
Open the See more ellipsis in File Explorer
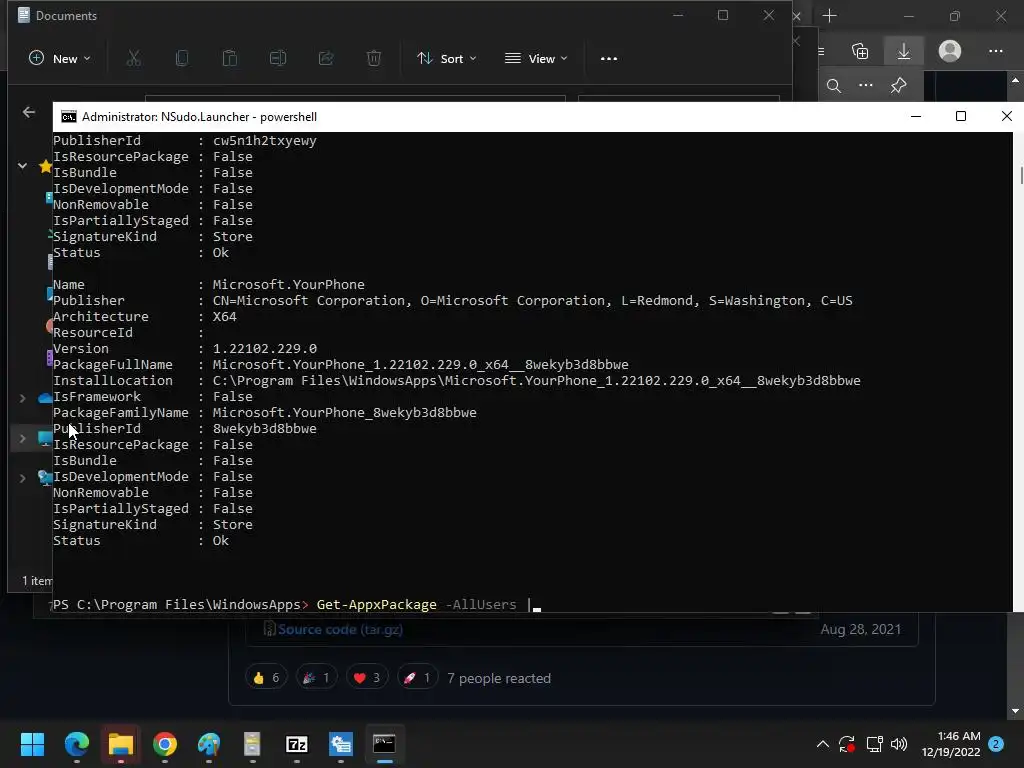(609, 58)
